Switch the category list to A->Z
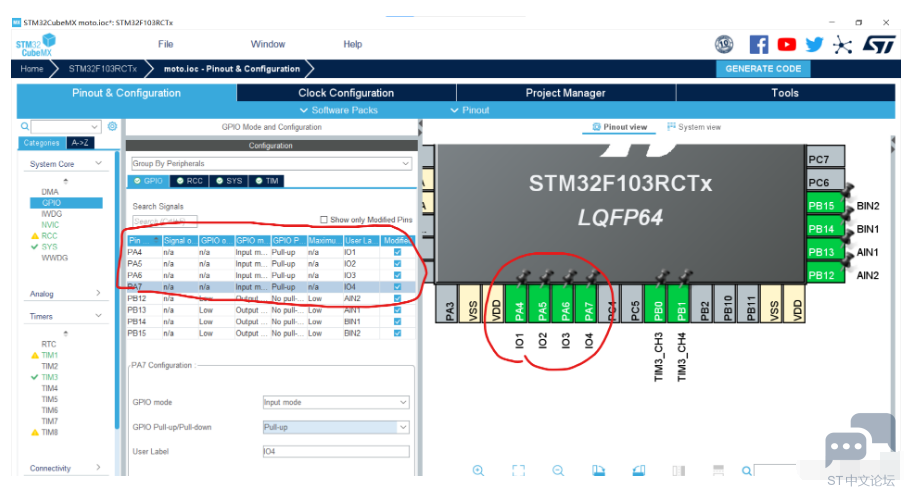The width and height of the screenshot is (904, 496). 80,142
